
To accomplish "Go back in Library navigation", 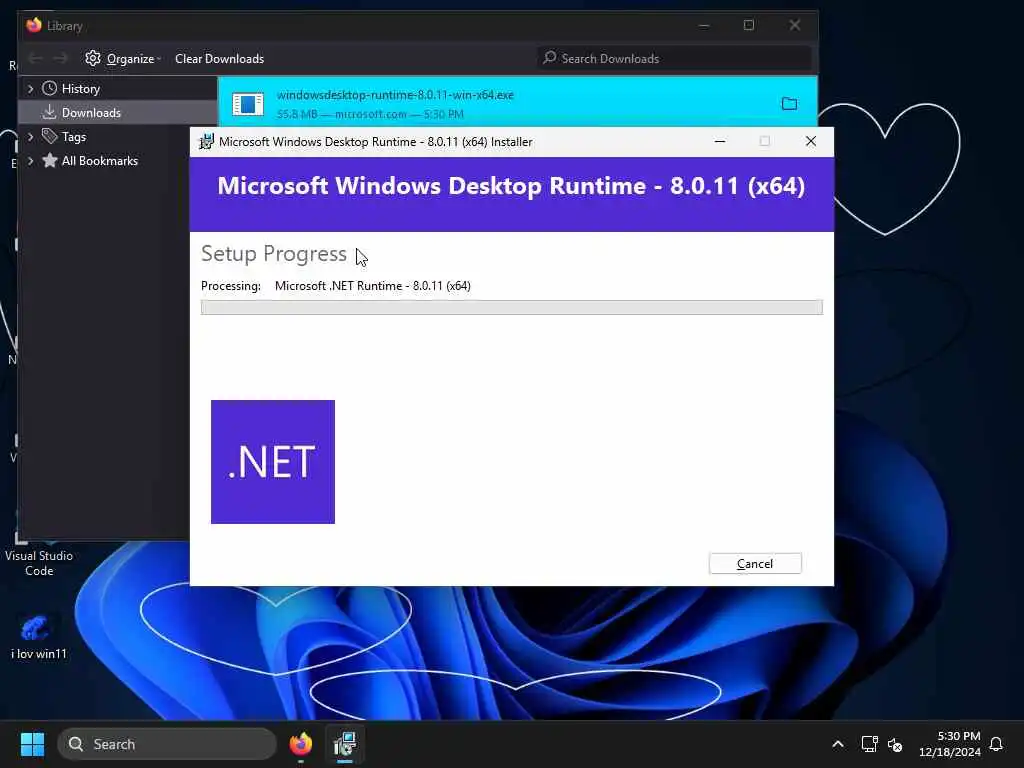I will tap(35, 58).
